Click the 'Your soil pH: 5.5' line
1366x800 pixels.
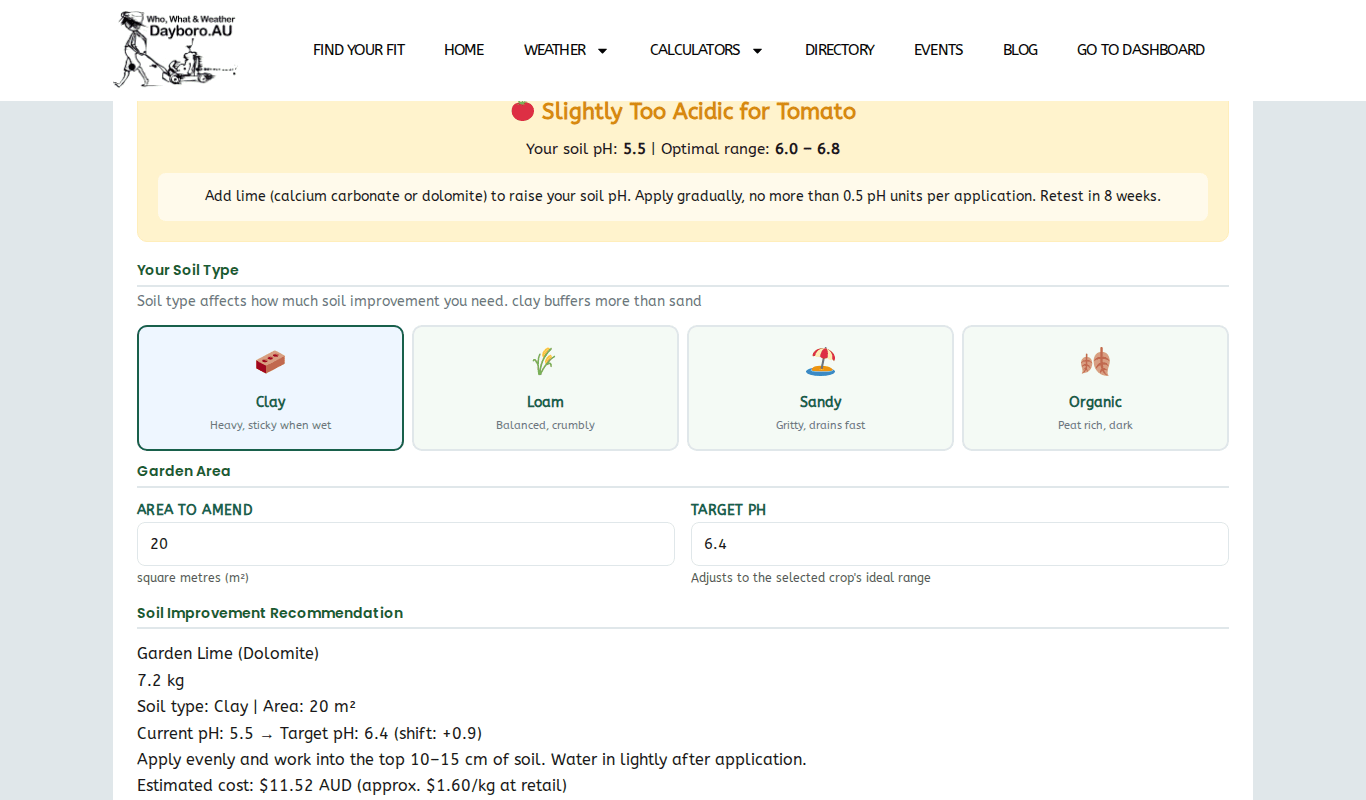point(683,149)
